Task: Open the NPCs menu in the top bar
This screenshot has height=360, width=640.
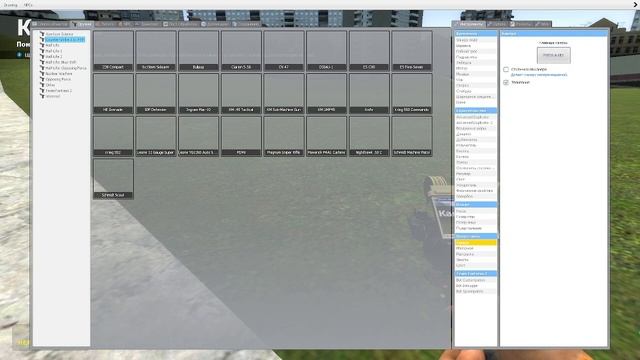Action: click(x=28, y=5)
